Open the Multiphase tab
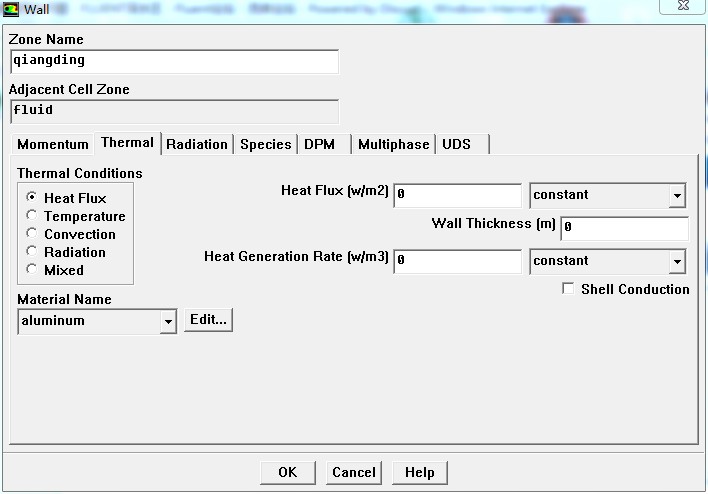The height and width of the screenshot is (494, 708). tap(393, 144)
